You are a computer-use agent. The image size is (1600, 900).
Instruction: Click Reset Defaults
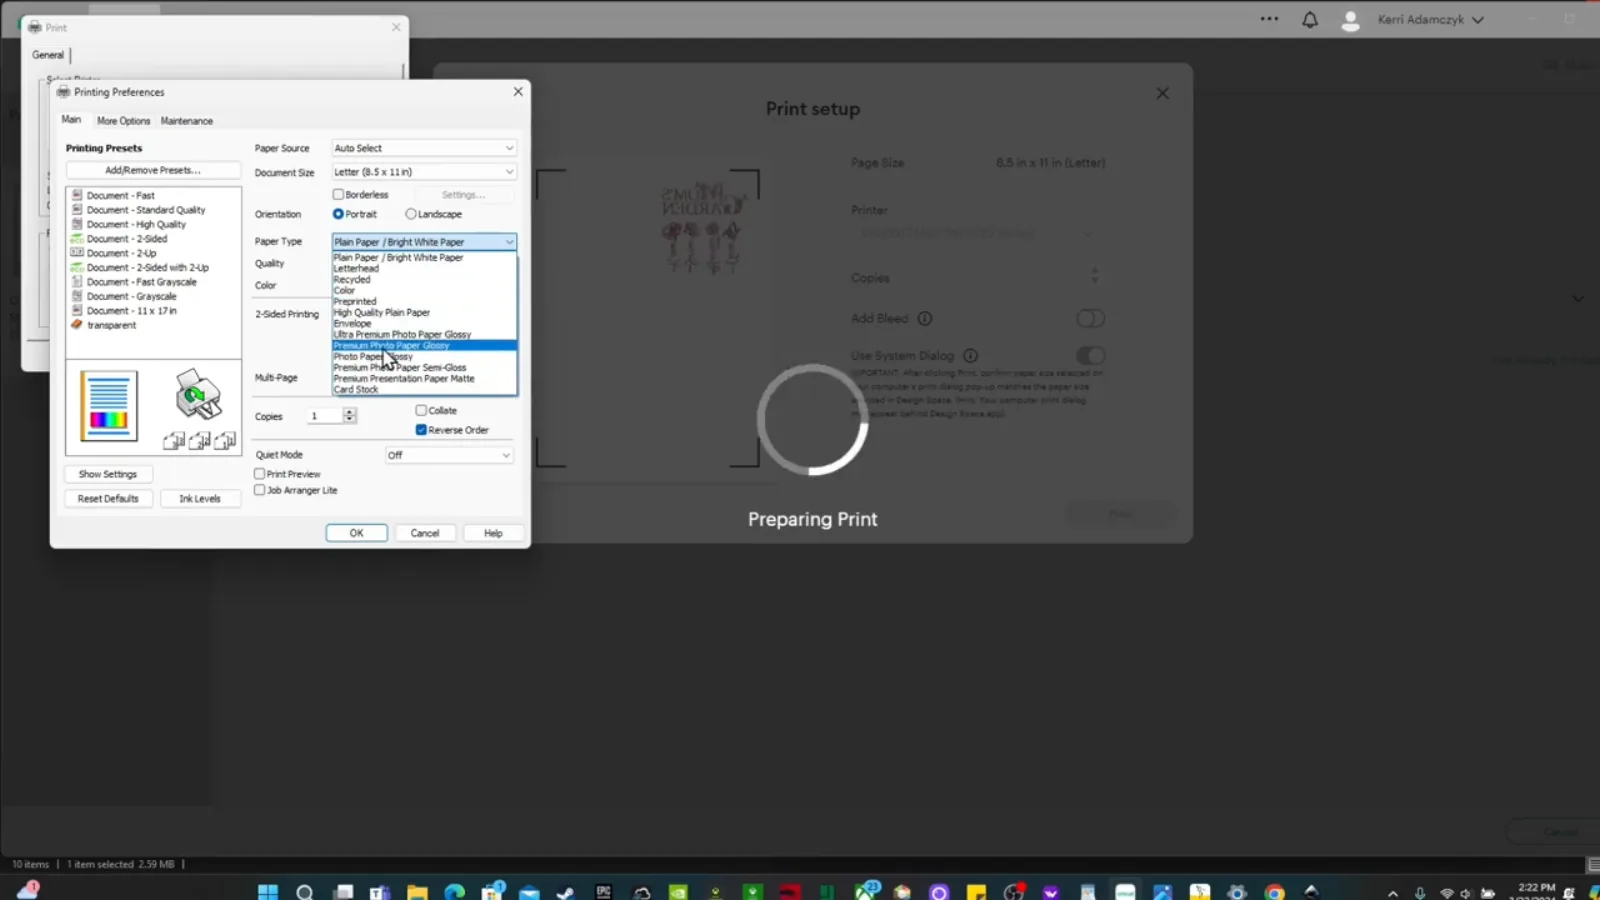(x=108, y=499)
